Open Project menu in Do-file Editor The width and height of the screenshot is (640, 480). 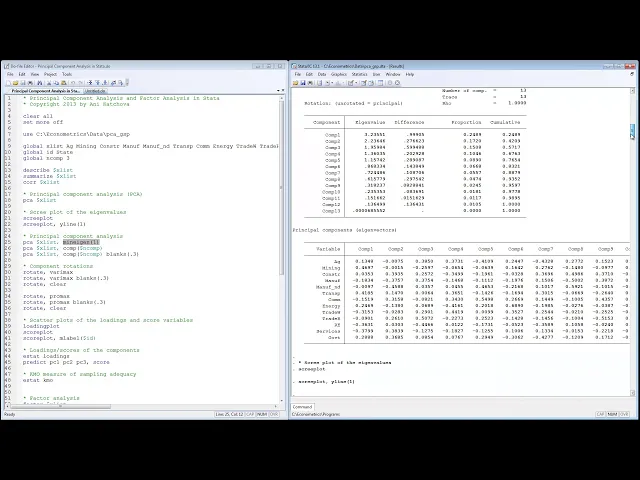pos(50,74)
